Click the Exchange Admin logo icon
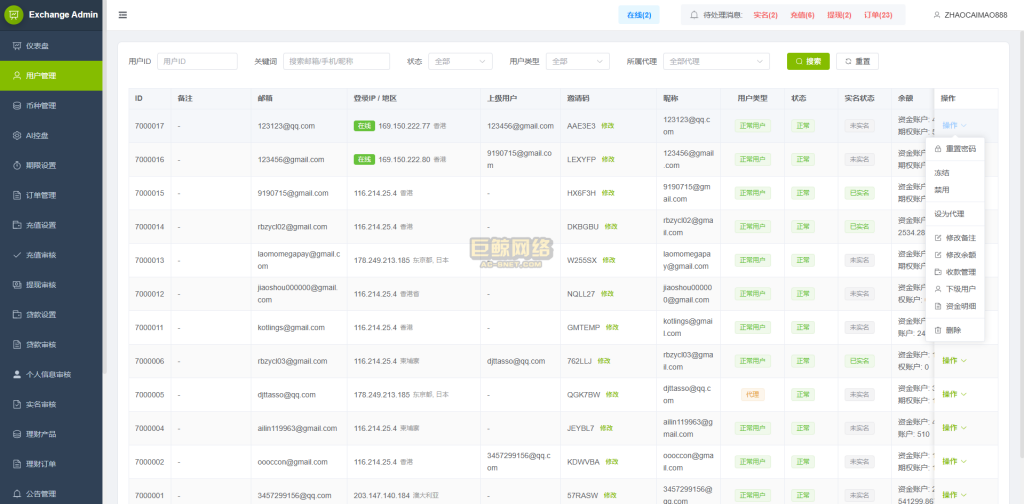 14,15
